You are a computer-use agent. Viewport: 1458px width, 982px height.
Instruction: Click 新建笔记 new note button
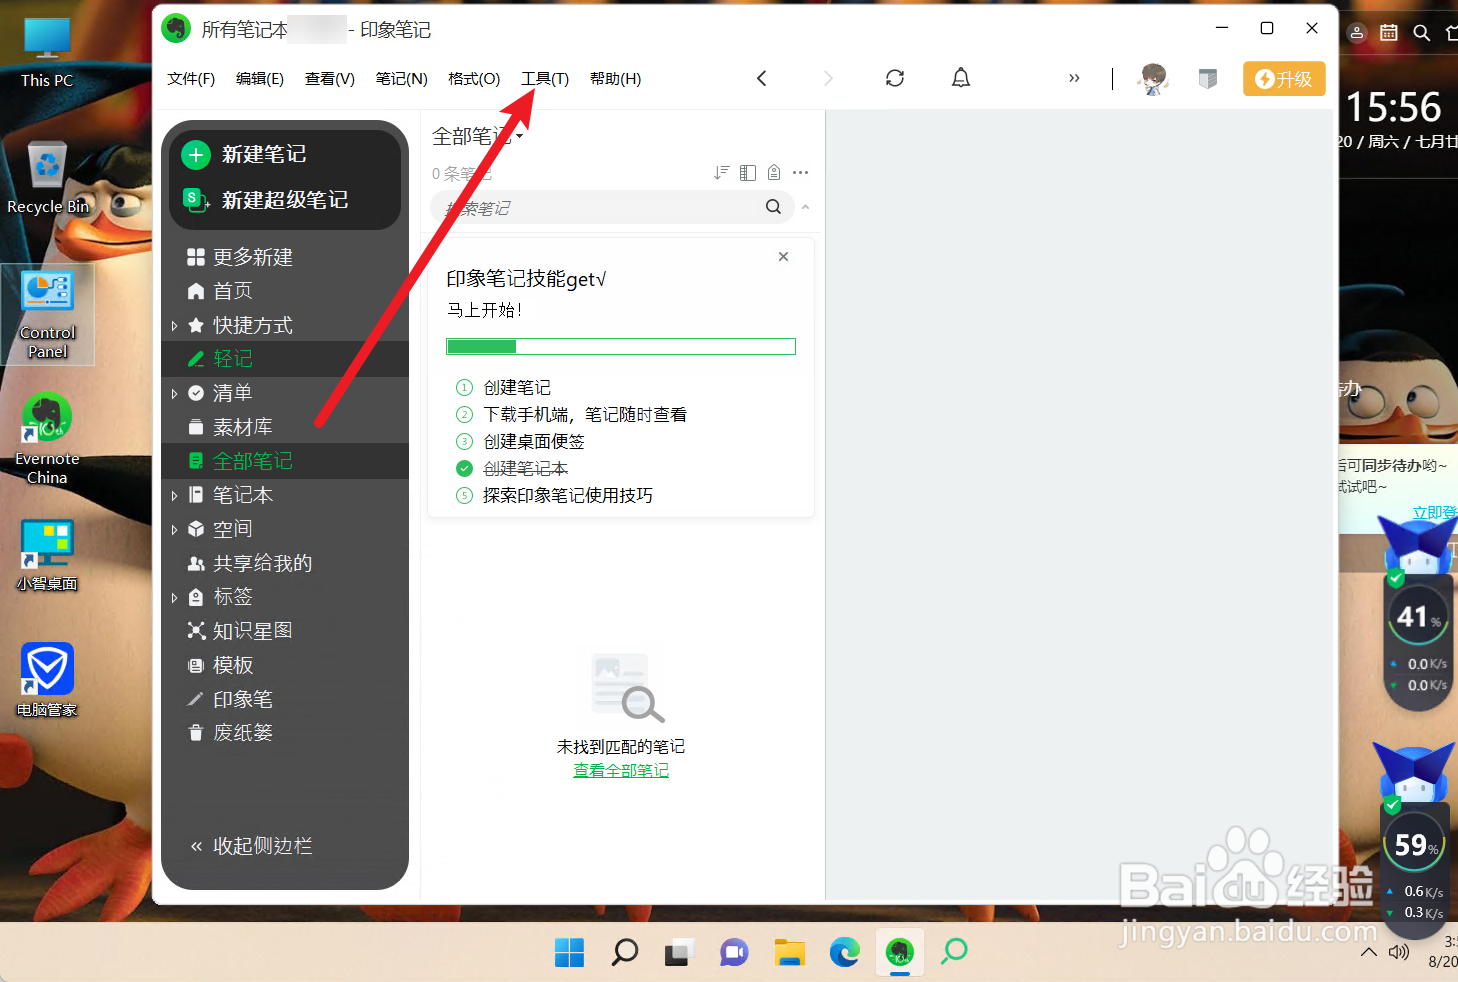pos(245,154)
